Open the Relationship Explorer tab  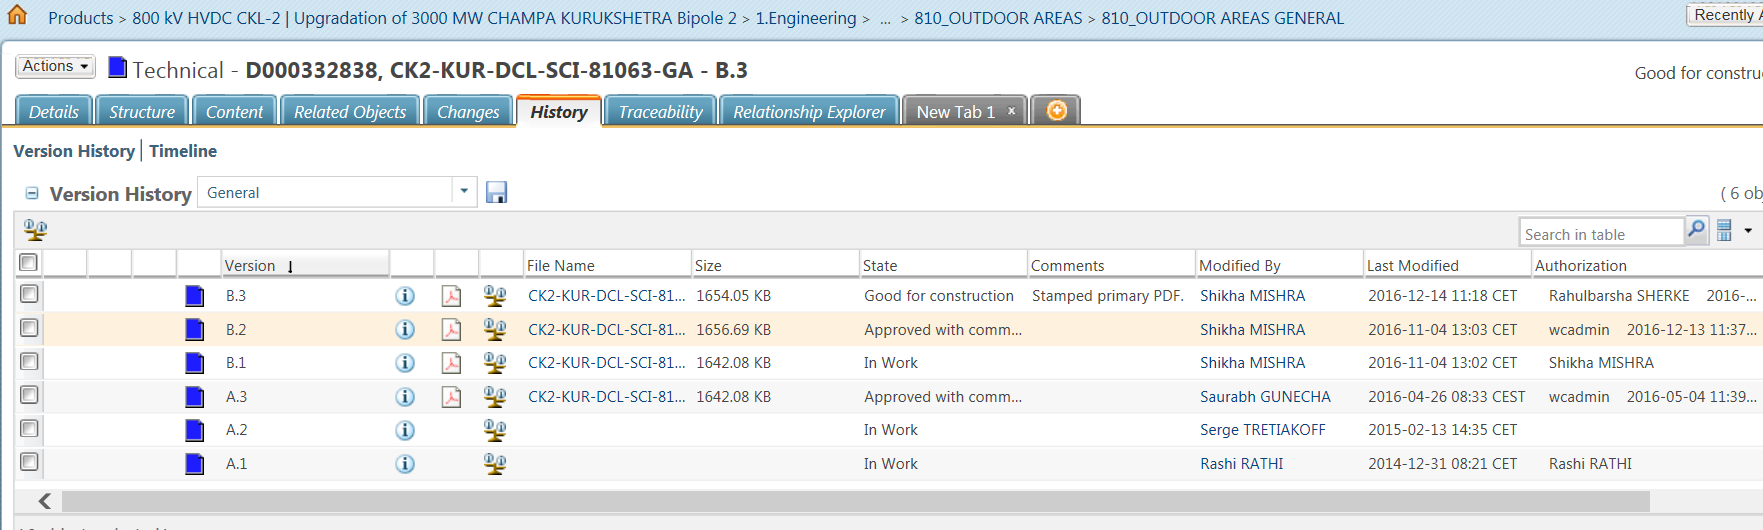tap(809, 112)
